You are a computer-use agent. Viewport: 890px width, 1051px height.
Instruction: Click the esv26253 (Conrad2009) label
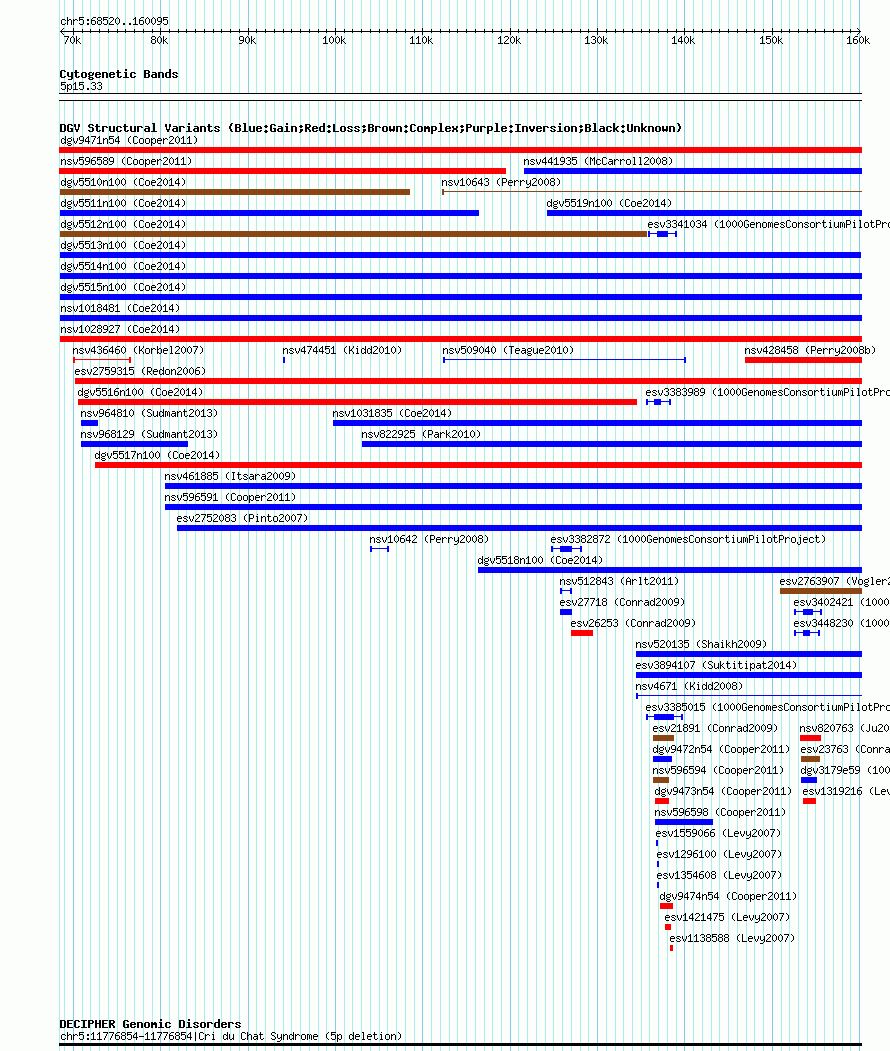tap(633, 623)
